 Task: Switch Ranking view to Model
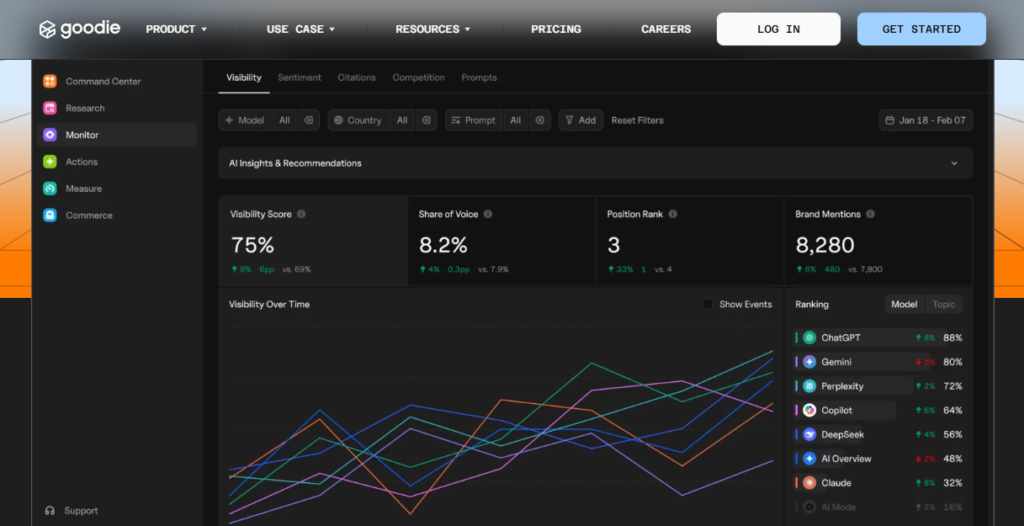tap(904, 304)
